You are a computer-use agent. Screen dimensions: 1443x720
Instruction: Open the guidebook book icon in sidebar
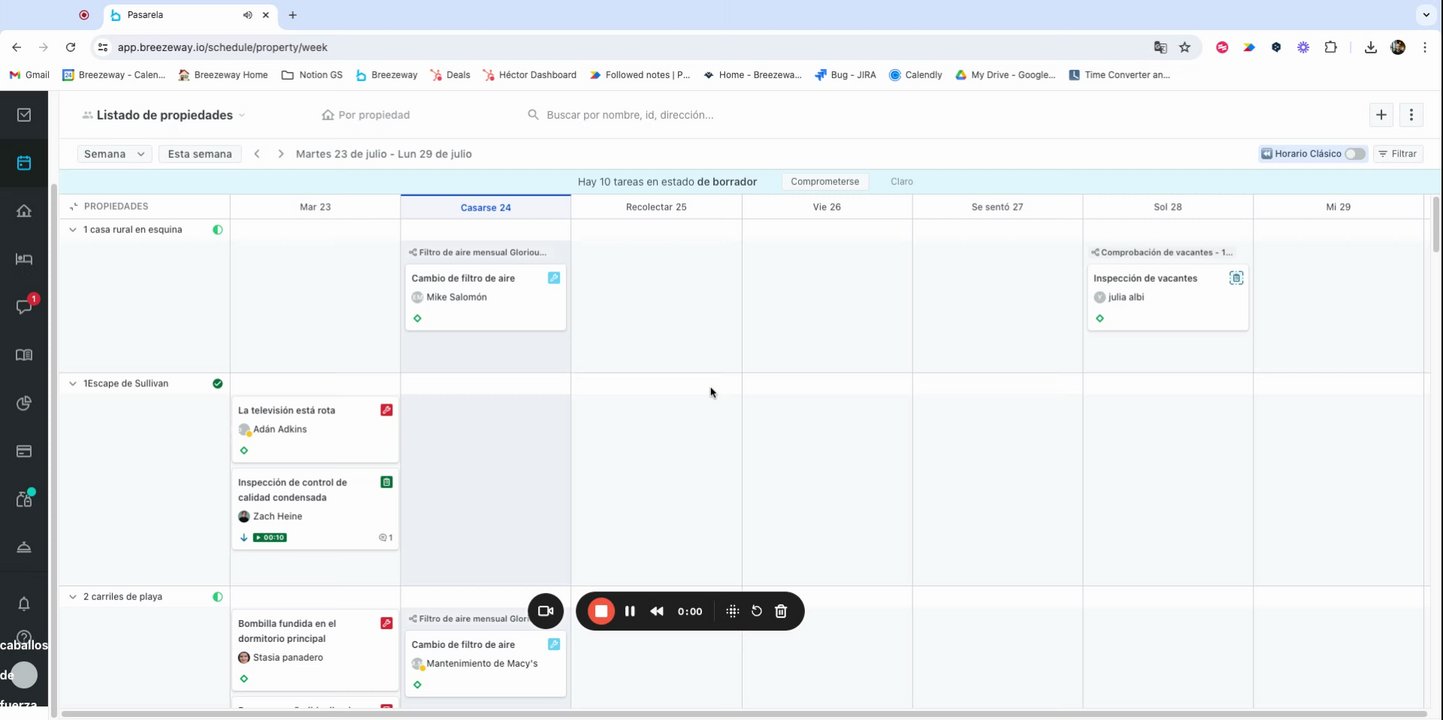pos(24,355)
